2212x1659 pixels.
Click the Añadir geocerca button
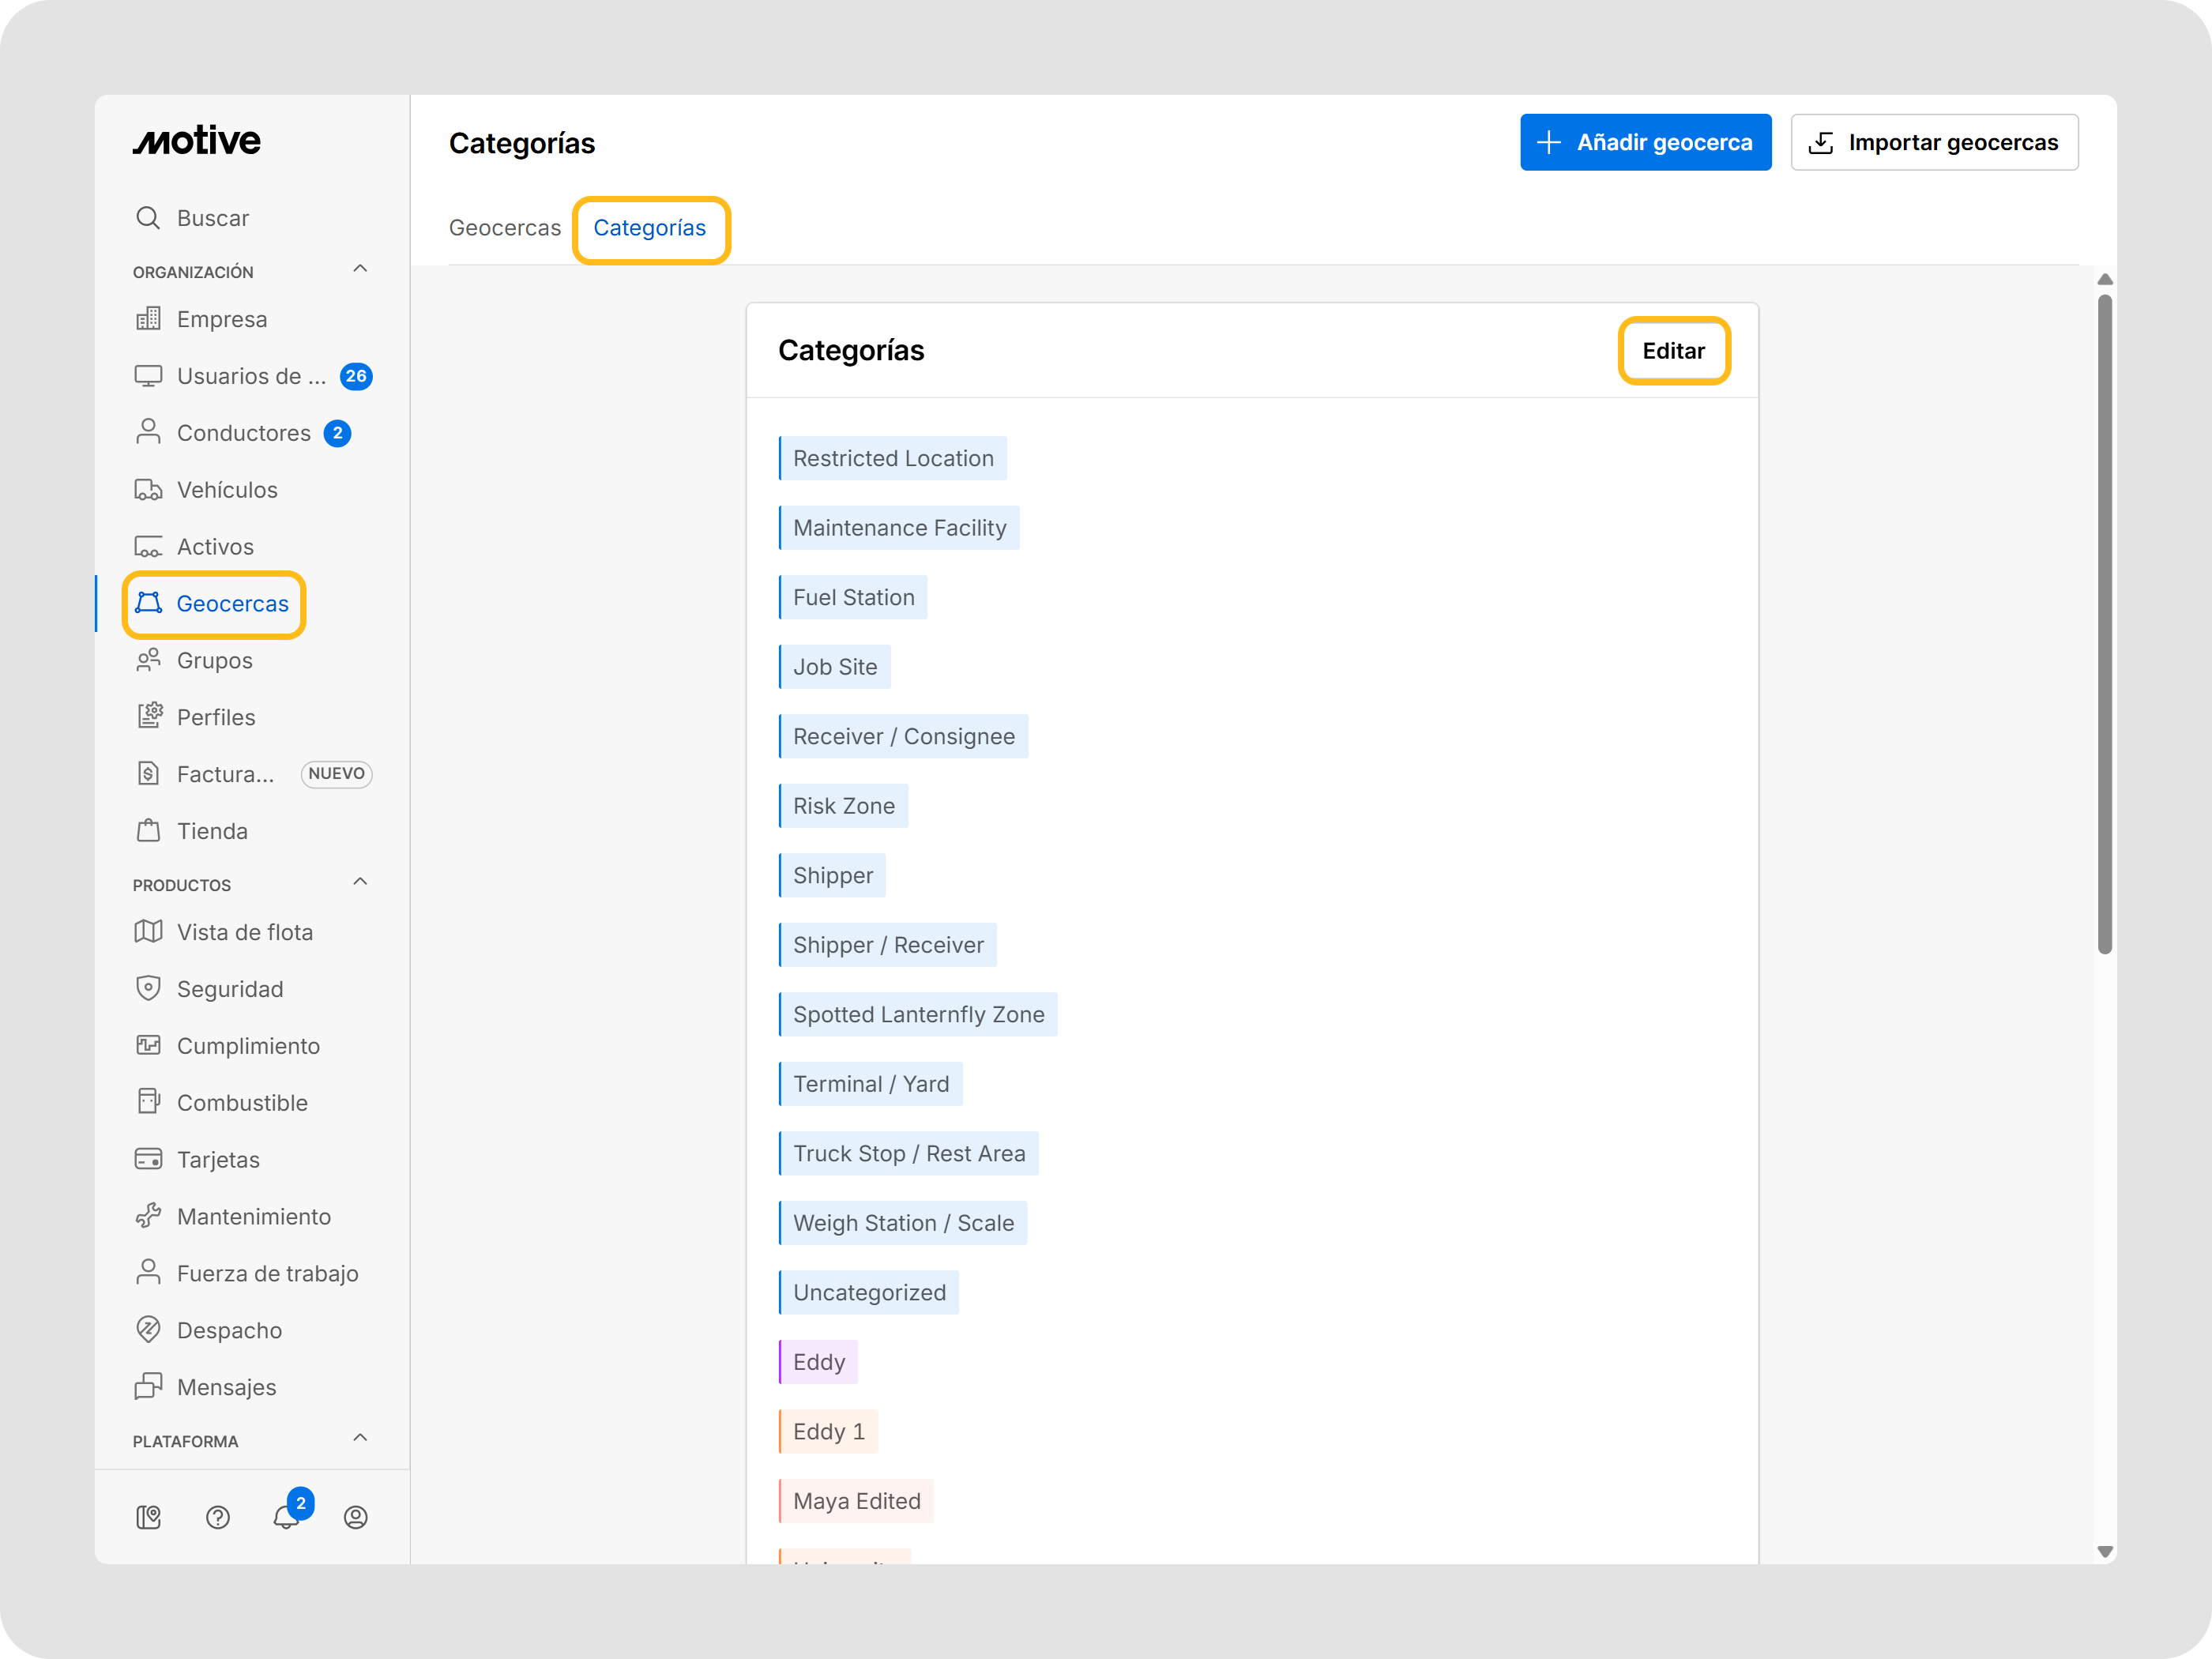(x=1645, y=142)
